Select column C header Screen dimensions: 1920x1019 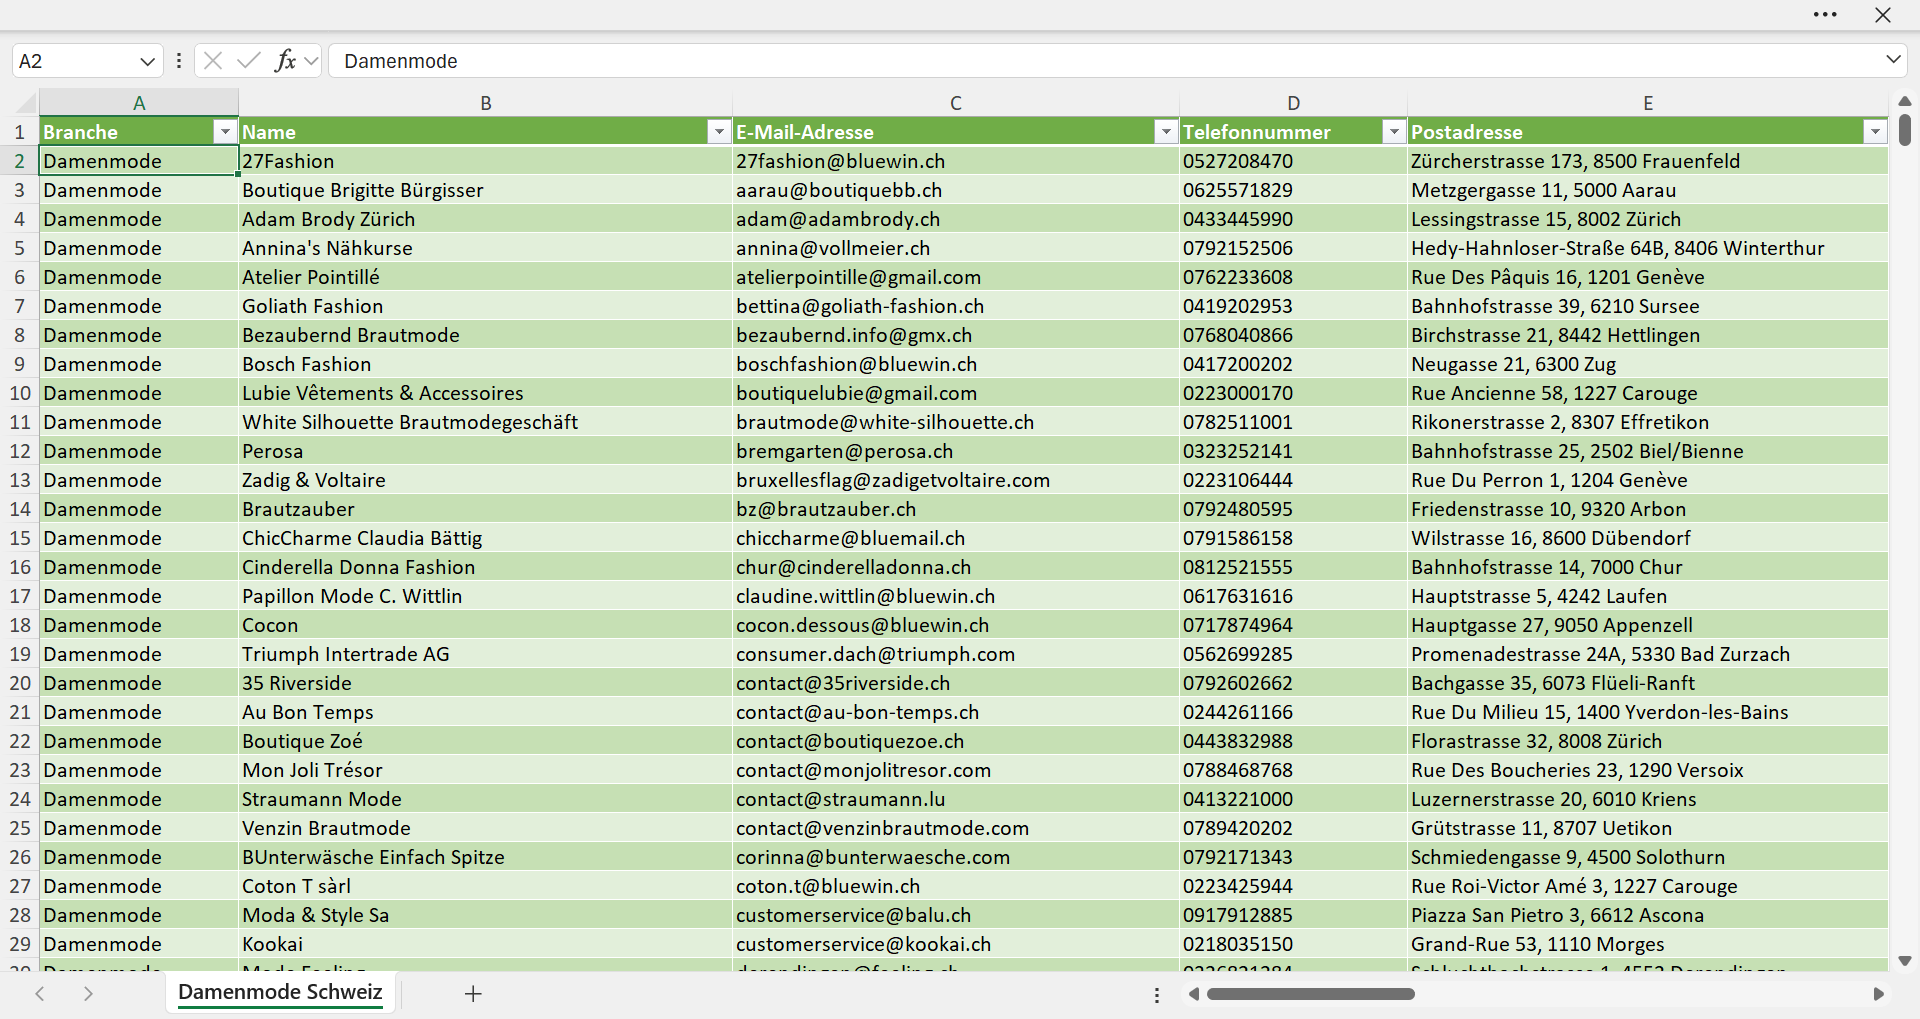(x=956, y=103)
